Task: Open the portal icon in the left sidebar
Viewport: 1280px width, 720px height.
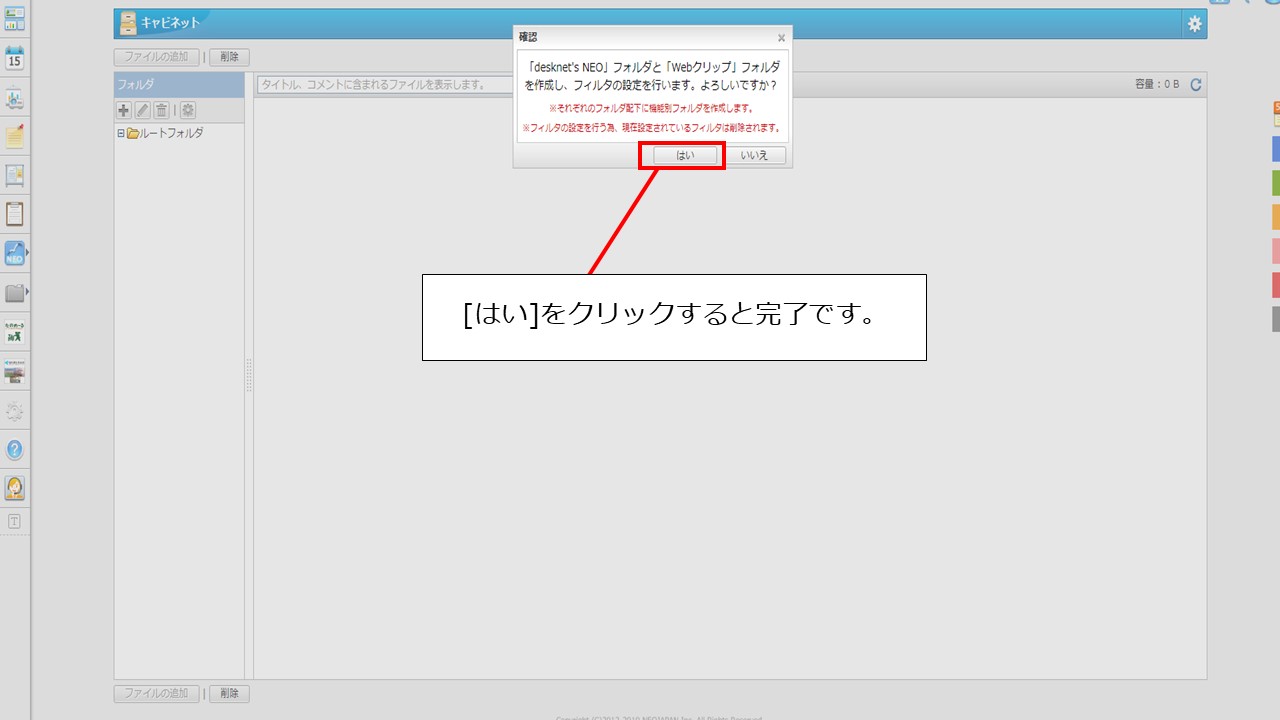Action: point(15,18)
